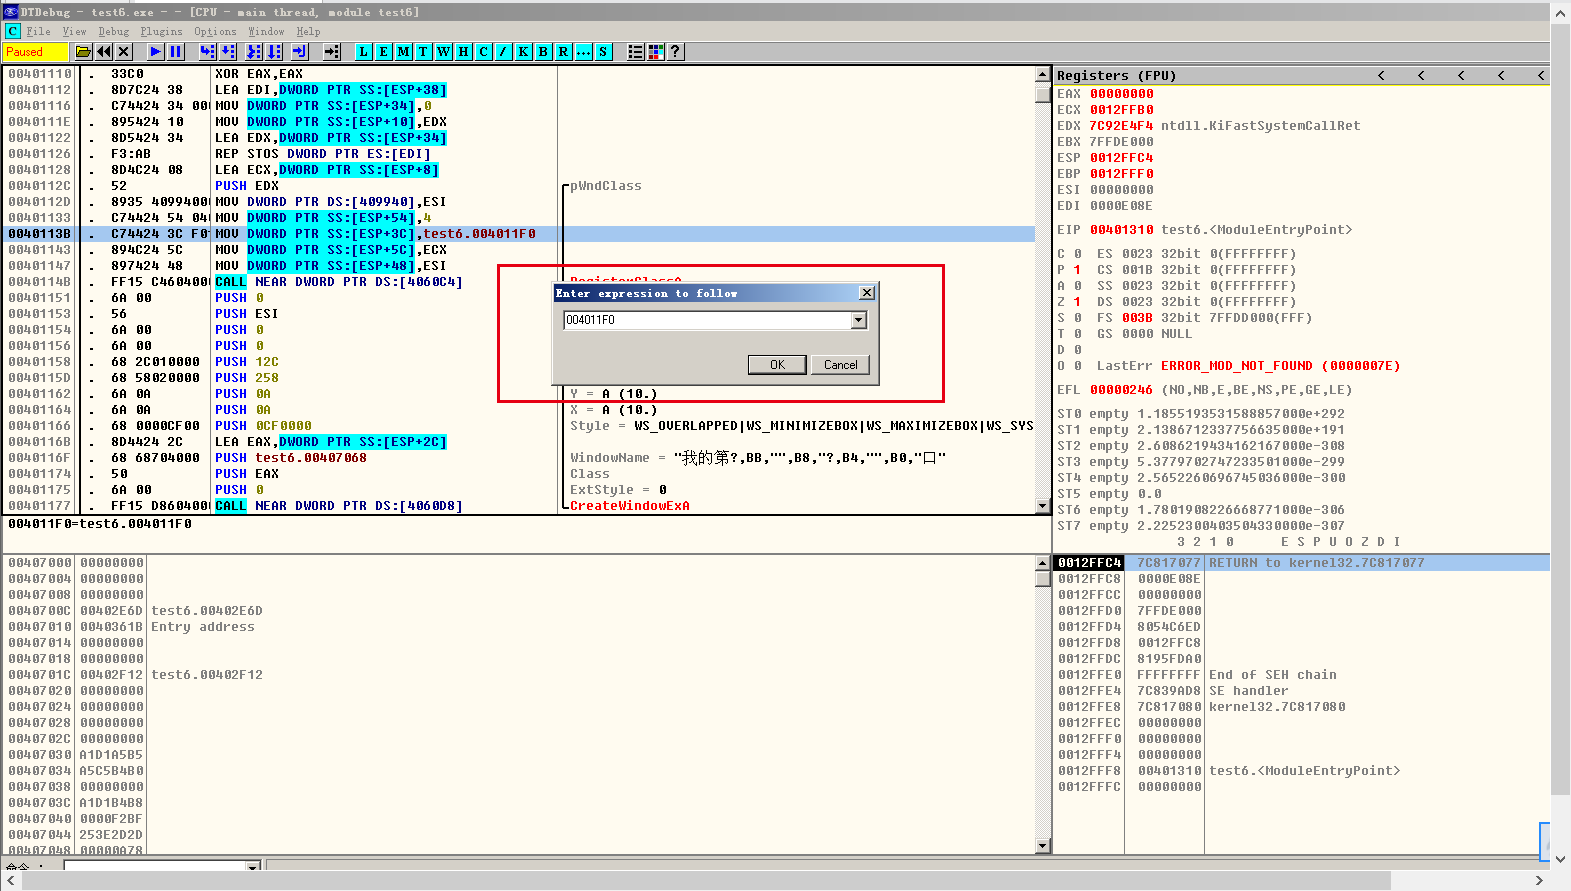This screenshot has width=1571, height=891.
Task: Show the Memory map via the M button
Action: tap(404, 52)
